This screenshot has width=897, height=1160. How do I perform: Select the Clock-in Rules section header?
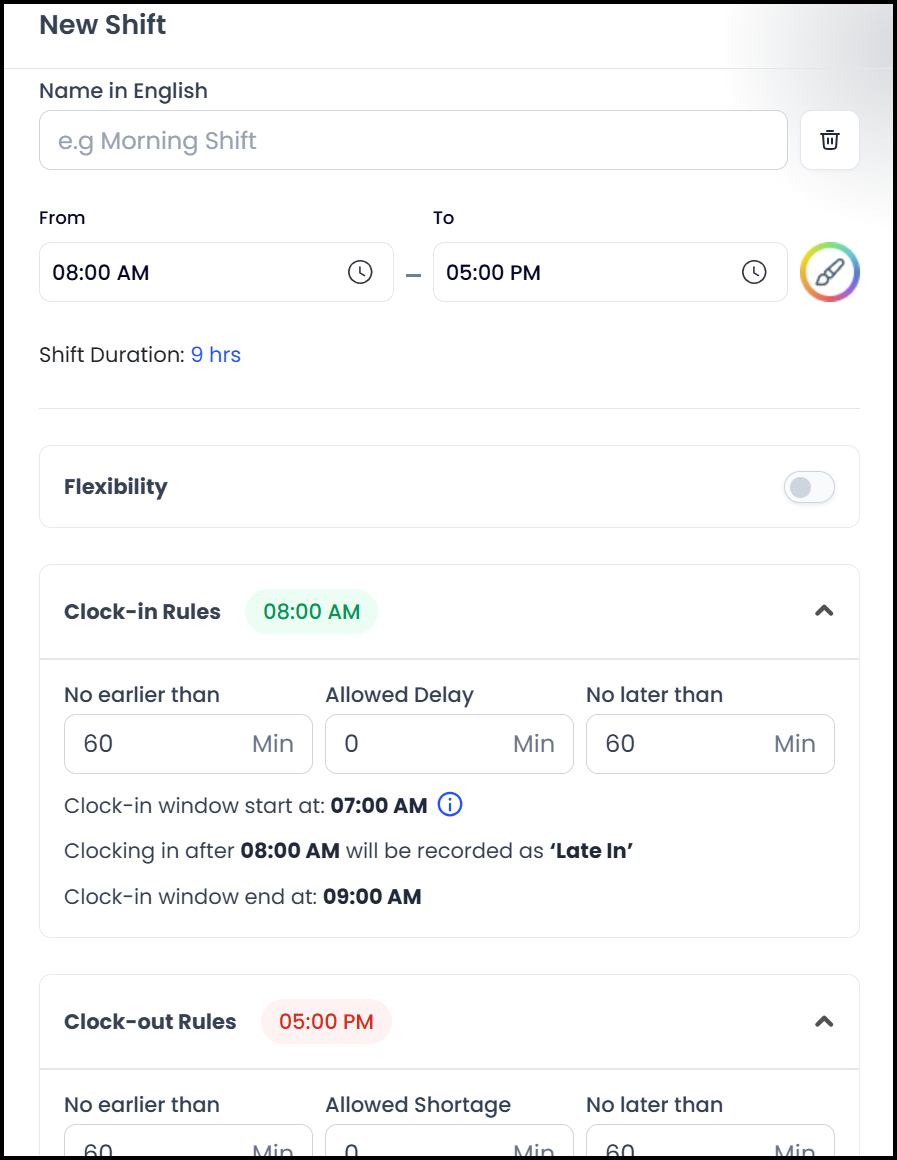point(142,611)
